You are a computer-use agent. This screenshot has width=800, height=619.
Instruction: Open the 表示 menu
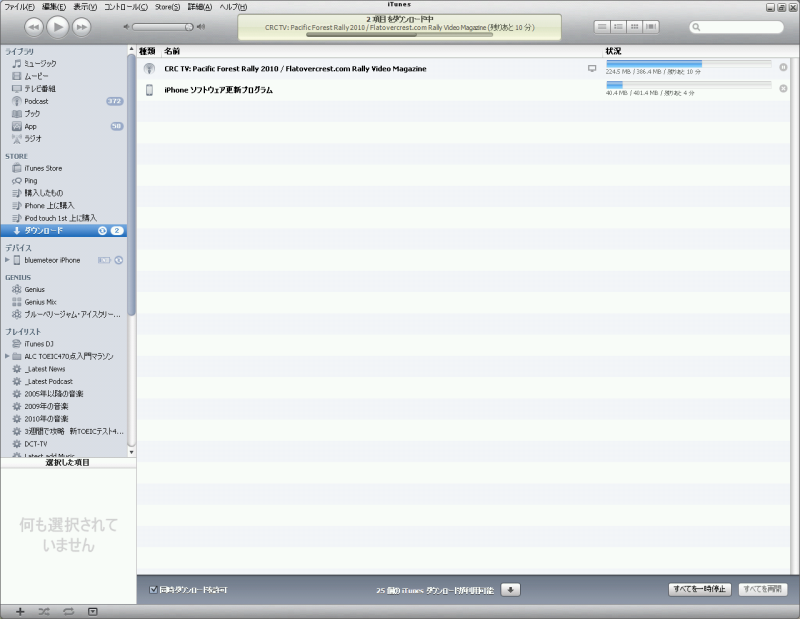coord(85,7)
